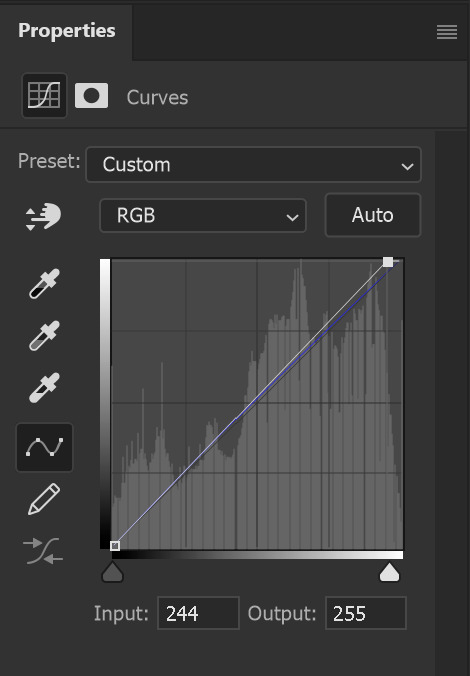Screen dimensions: 470x676
Task: Click the Input value field
Action: (x=198, y=613)
